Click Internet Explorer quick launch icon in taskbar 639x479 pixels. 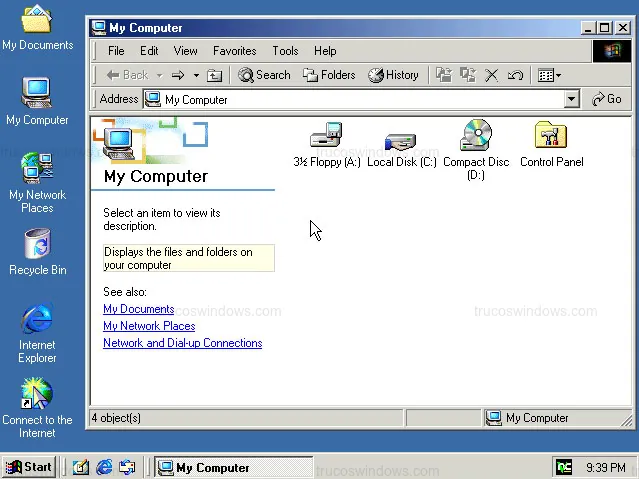(104, 467)
